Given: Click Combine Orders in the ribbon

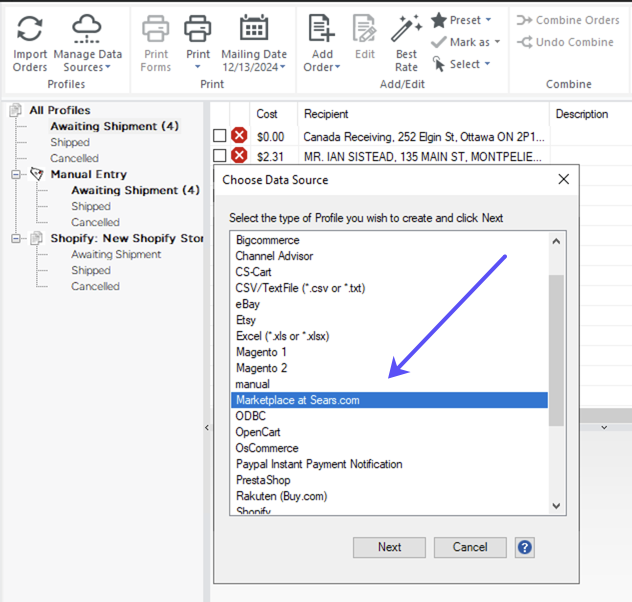Looking at the screenshot, I should point(568,20).
